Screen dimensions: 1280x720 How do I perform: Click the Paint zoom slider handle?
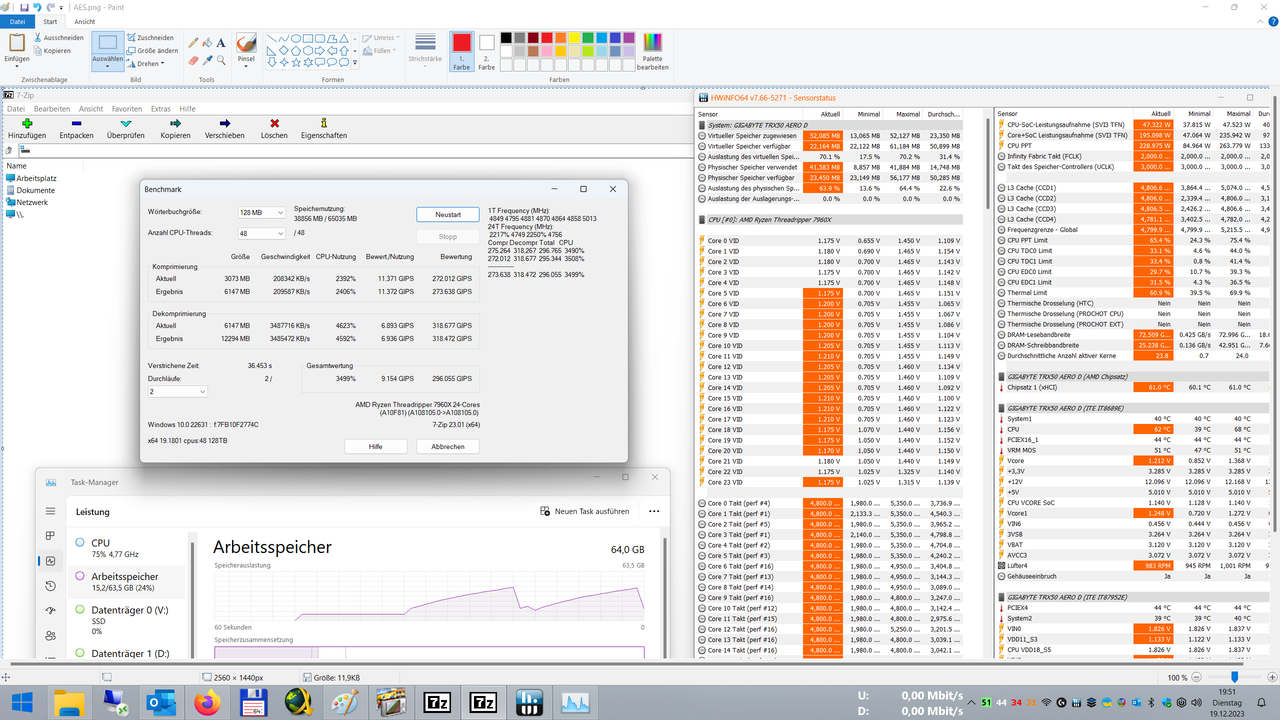pyautogui.click(x=1234, y=677)
